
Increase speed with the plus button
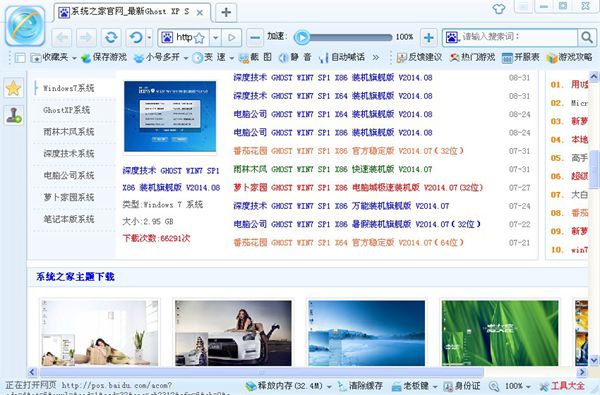coord(429,38)
